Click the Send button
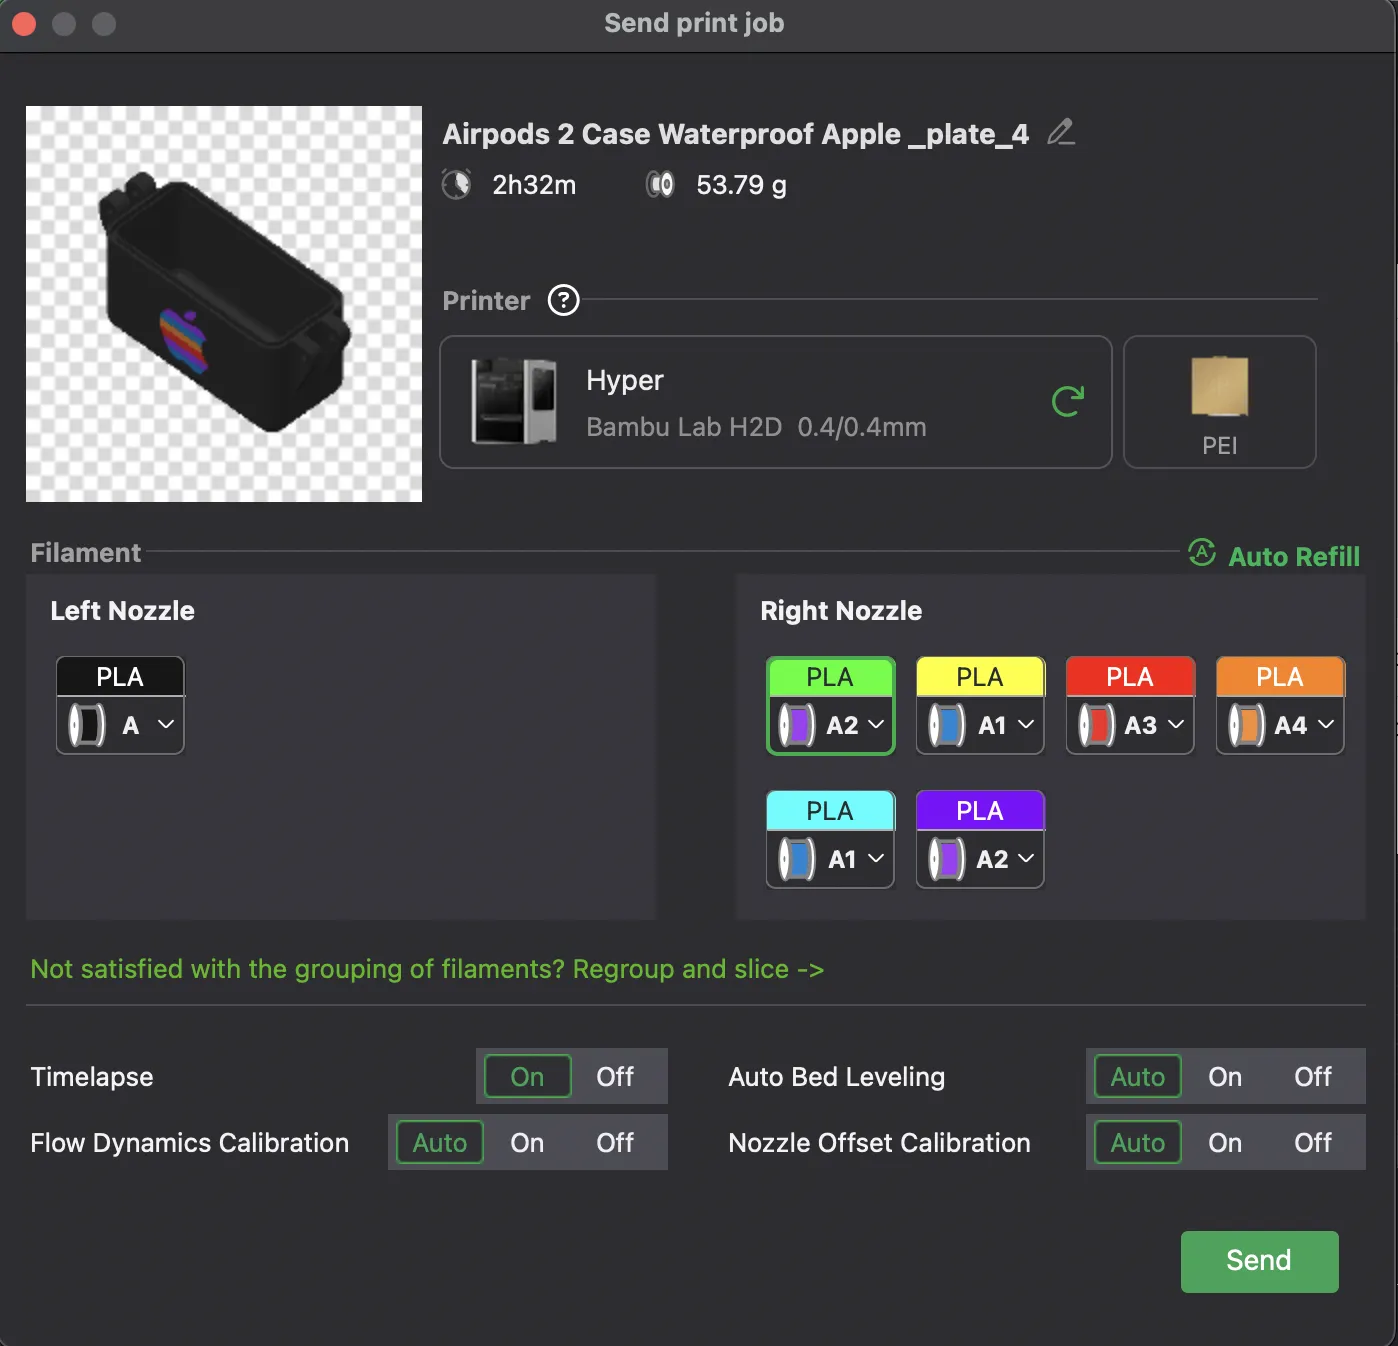This screenshot has width=1398, height=1346. [x=1259, y=1261]
